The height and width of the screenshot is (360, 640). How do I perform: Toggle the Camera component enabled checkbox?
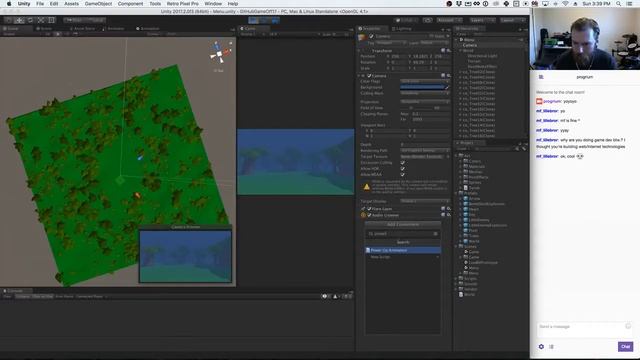(x=369, y=76)
